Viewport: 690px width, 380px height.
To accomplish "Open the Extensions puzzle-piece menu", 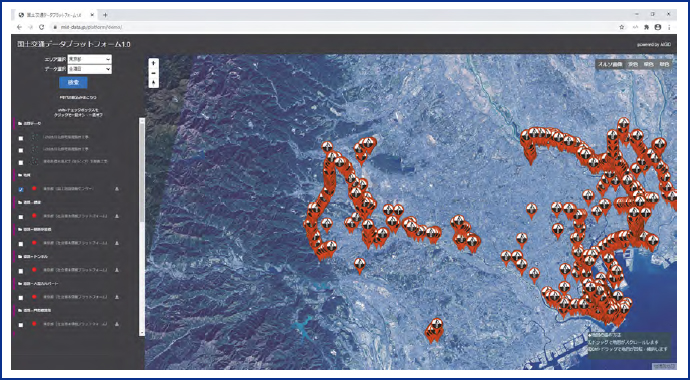I will (x=646, y=27).
